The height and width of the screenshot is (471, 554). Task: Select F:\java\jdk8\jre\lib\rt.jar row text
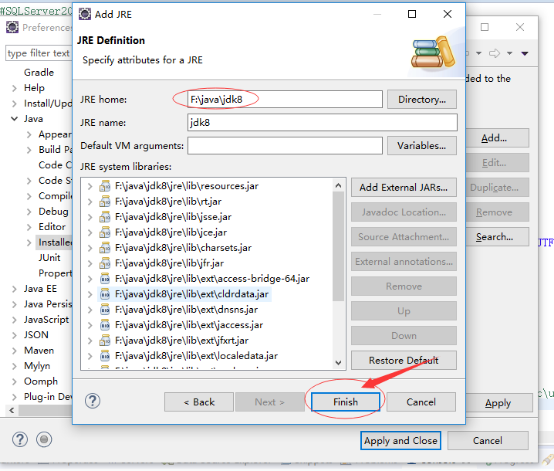click(168, 201)
